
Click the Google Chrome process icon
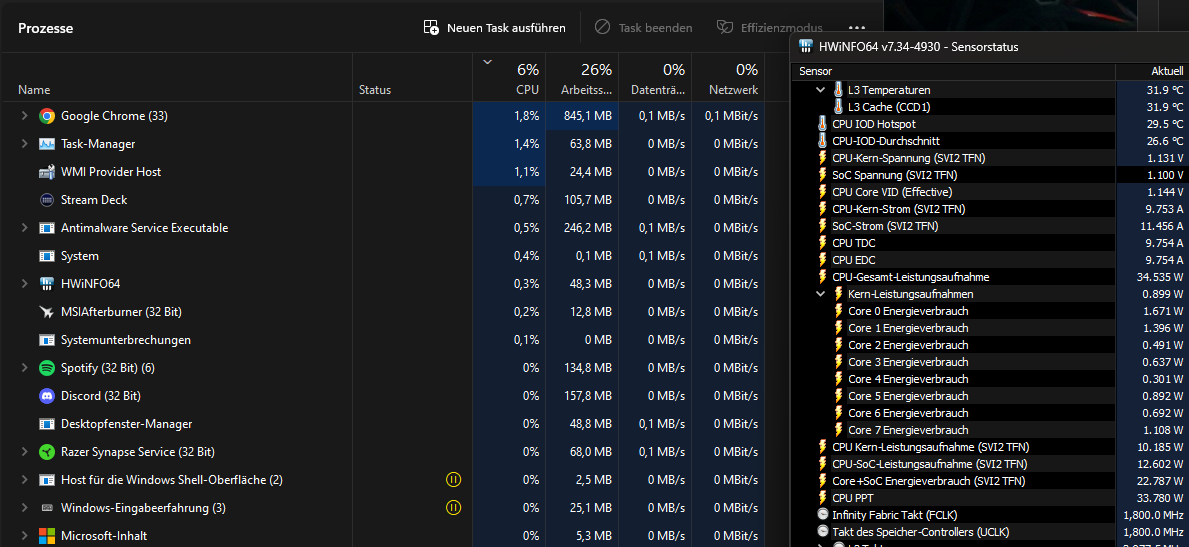pos(47,116)
